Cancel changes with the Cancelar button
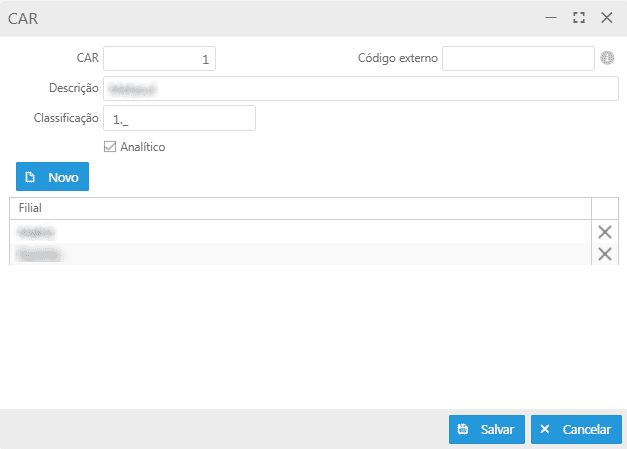The image size is (627, 449). pos(575,429)
